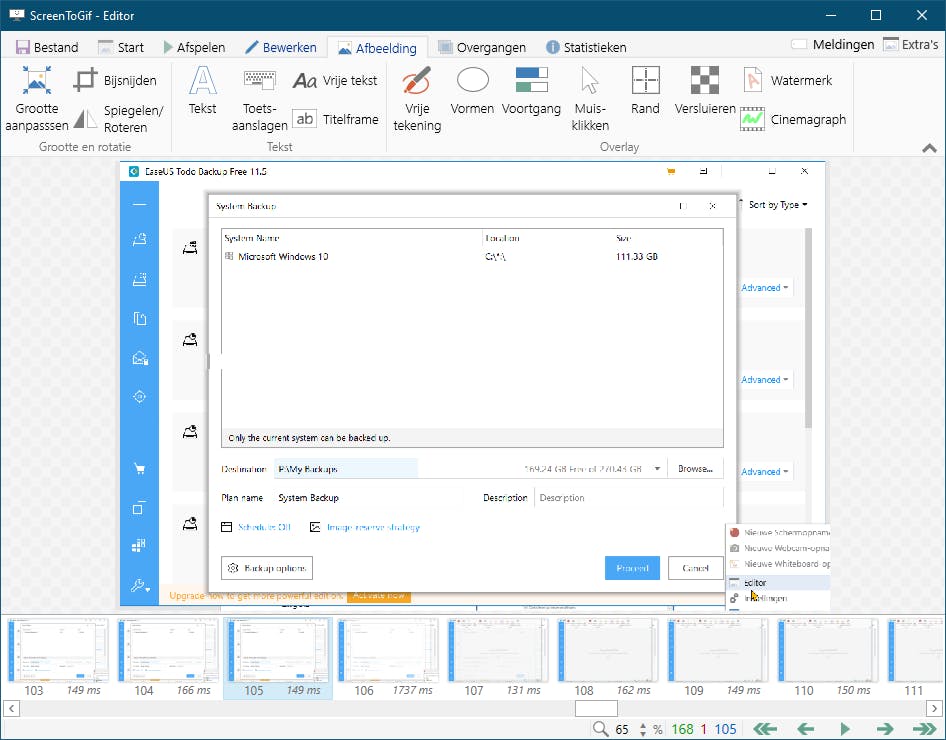
Task: Add a Titelframe title frame
Action: tap(336, 119)
